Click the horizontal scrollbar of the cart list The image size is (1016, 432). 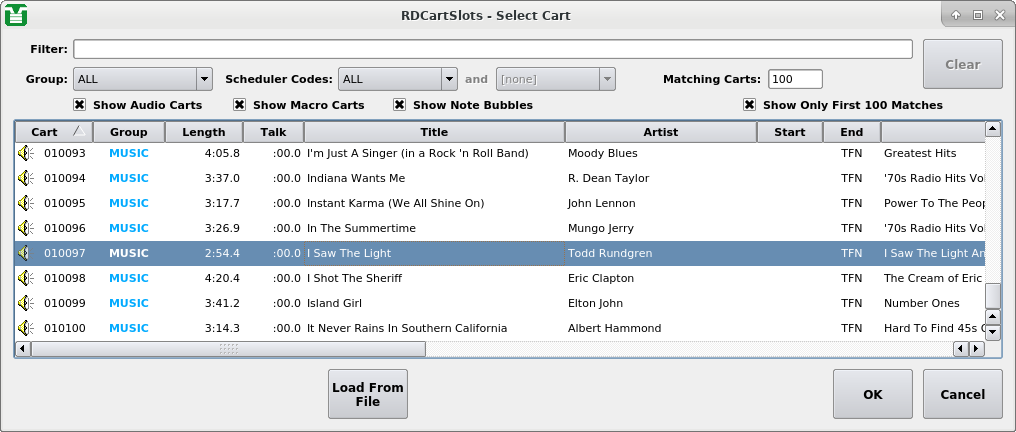228,349
